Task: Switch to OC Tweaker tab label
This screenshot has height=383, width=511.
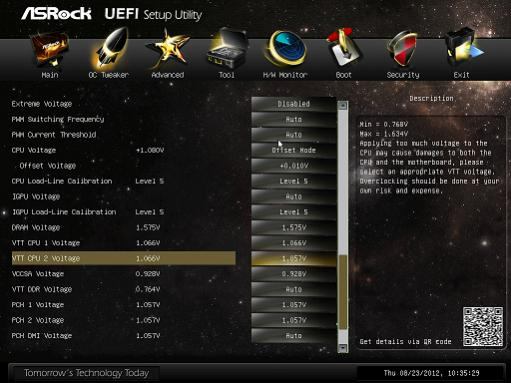Action: pyautogui.click(x=109, y=75)
